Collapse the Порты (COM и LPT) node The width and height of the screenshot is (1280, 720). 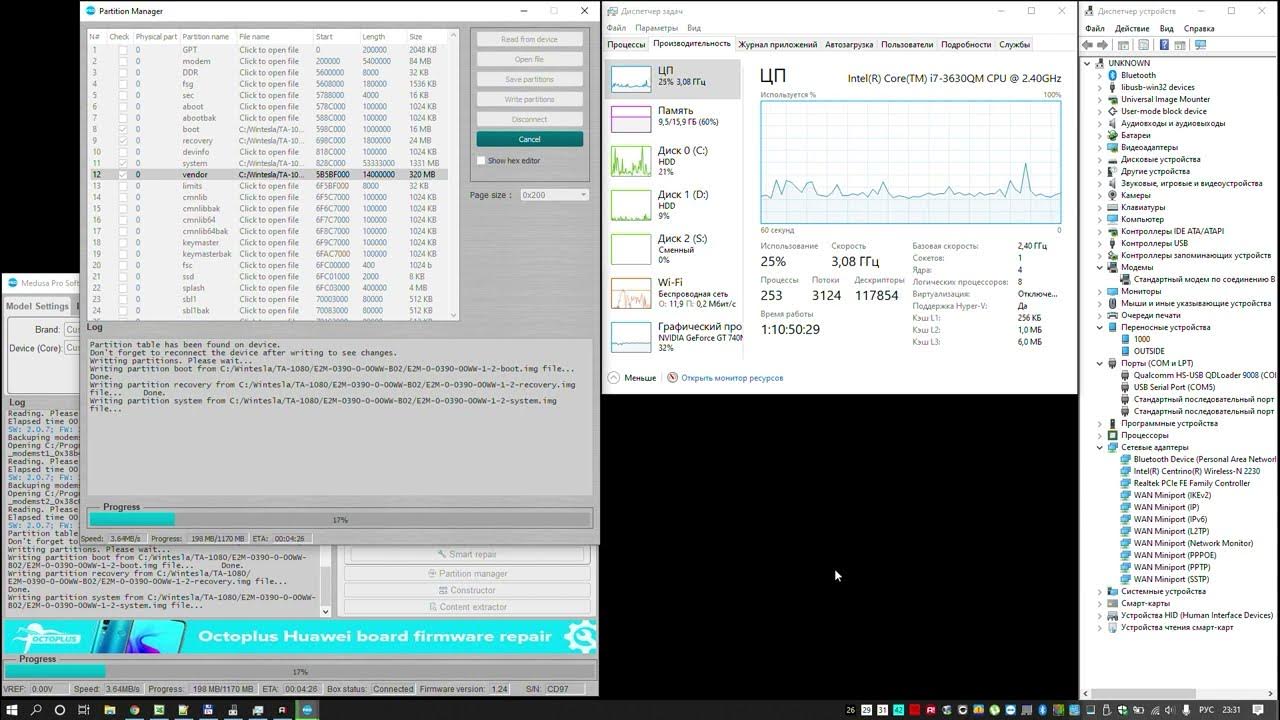(1100, 363)
